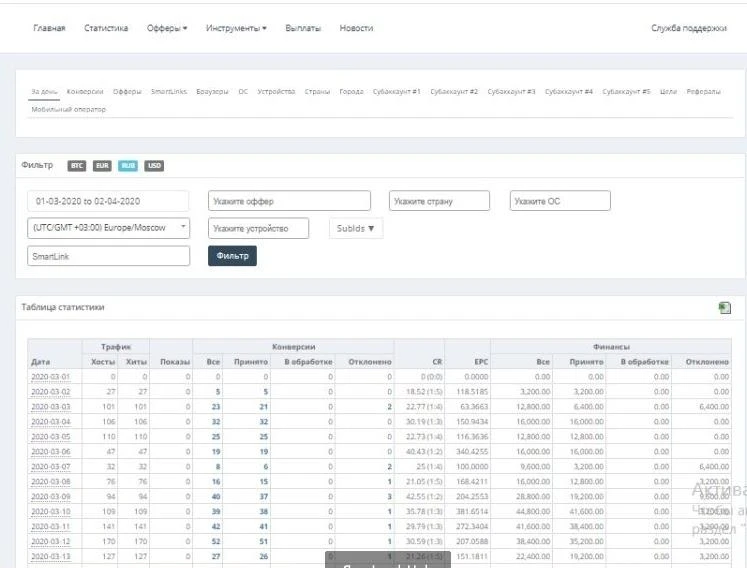
Task: Focus the Укажите устройство field
Action: (x=258, y=229)
